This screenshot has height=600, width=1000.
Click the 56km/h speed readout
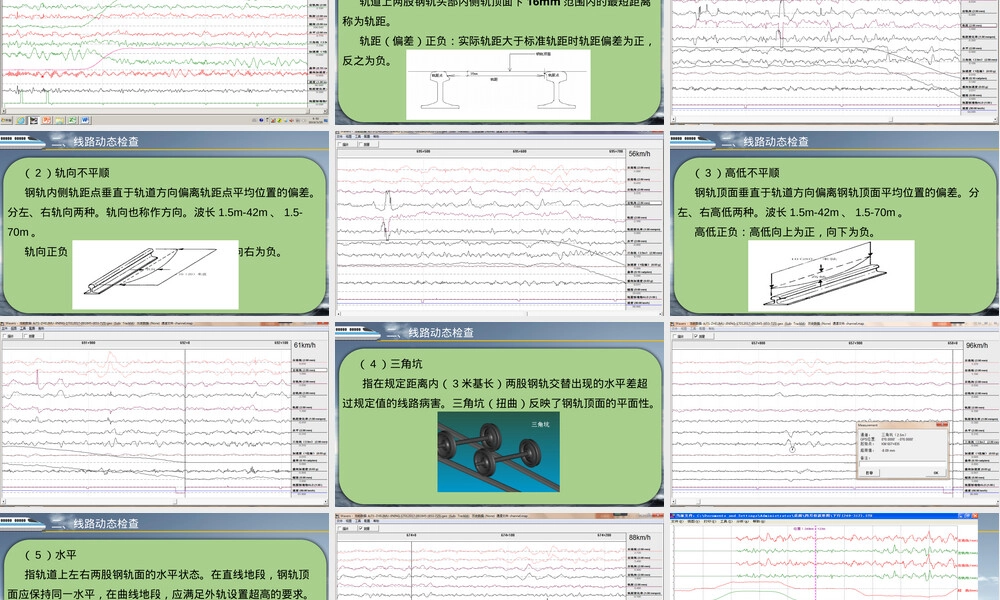[x=639, y=154]
